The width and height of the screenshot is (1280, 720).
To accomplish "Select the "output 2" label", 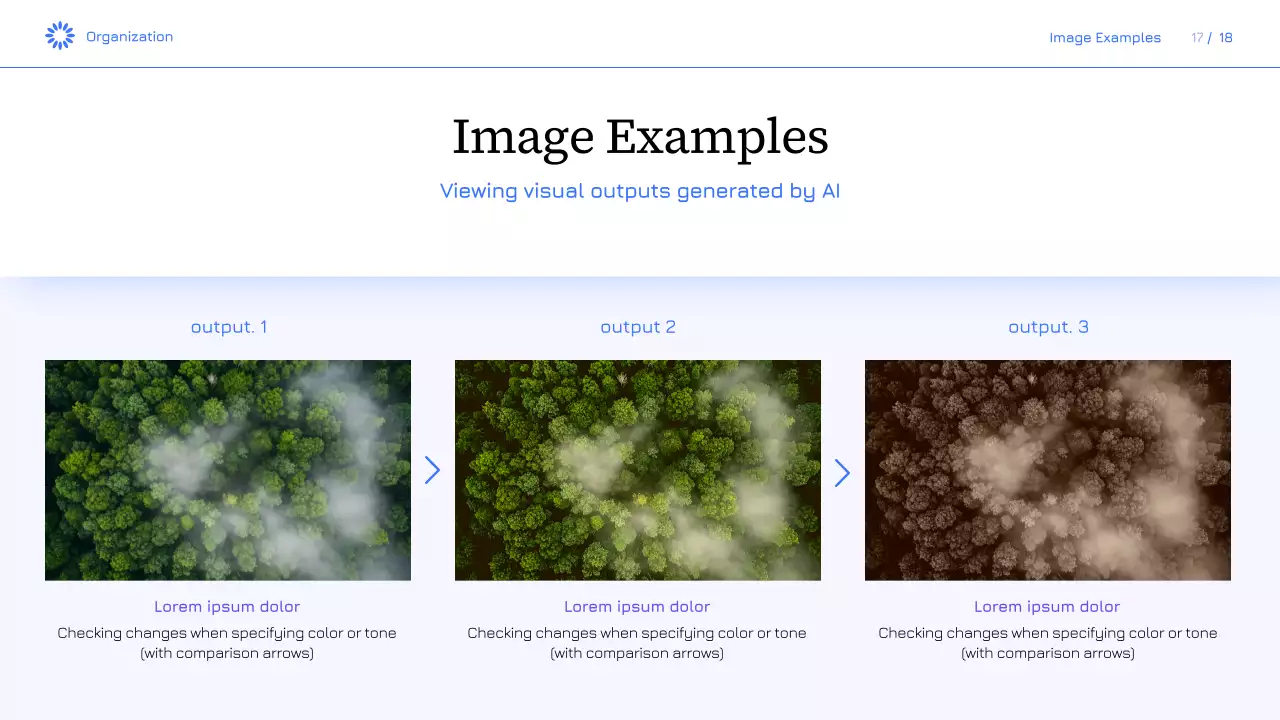I will click(x=638, y=327).
